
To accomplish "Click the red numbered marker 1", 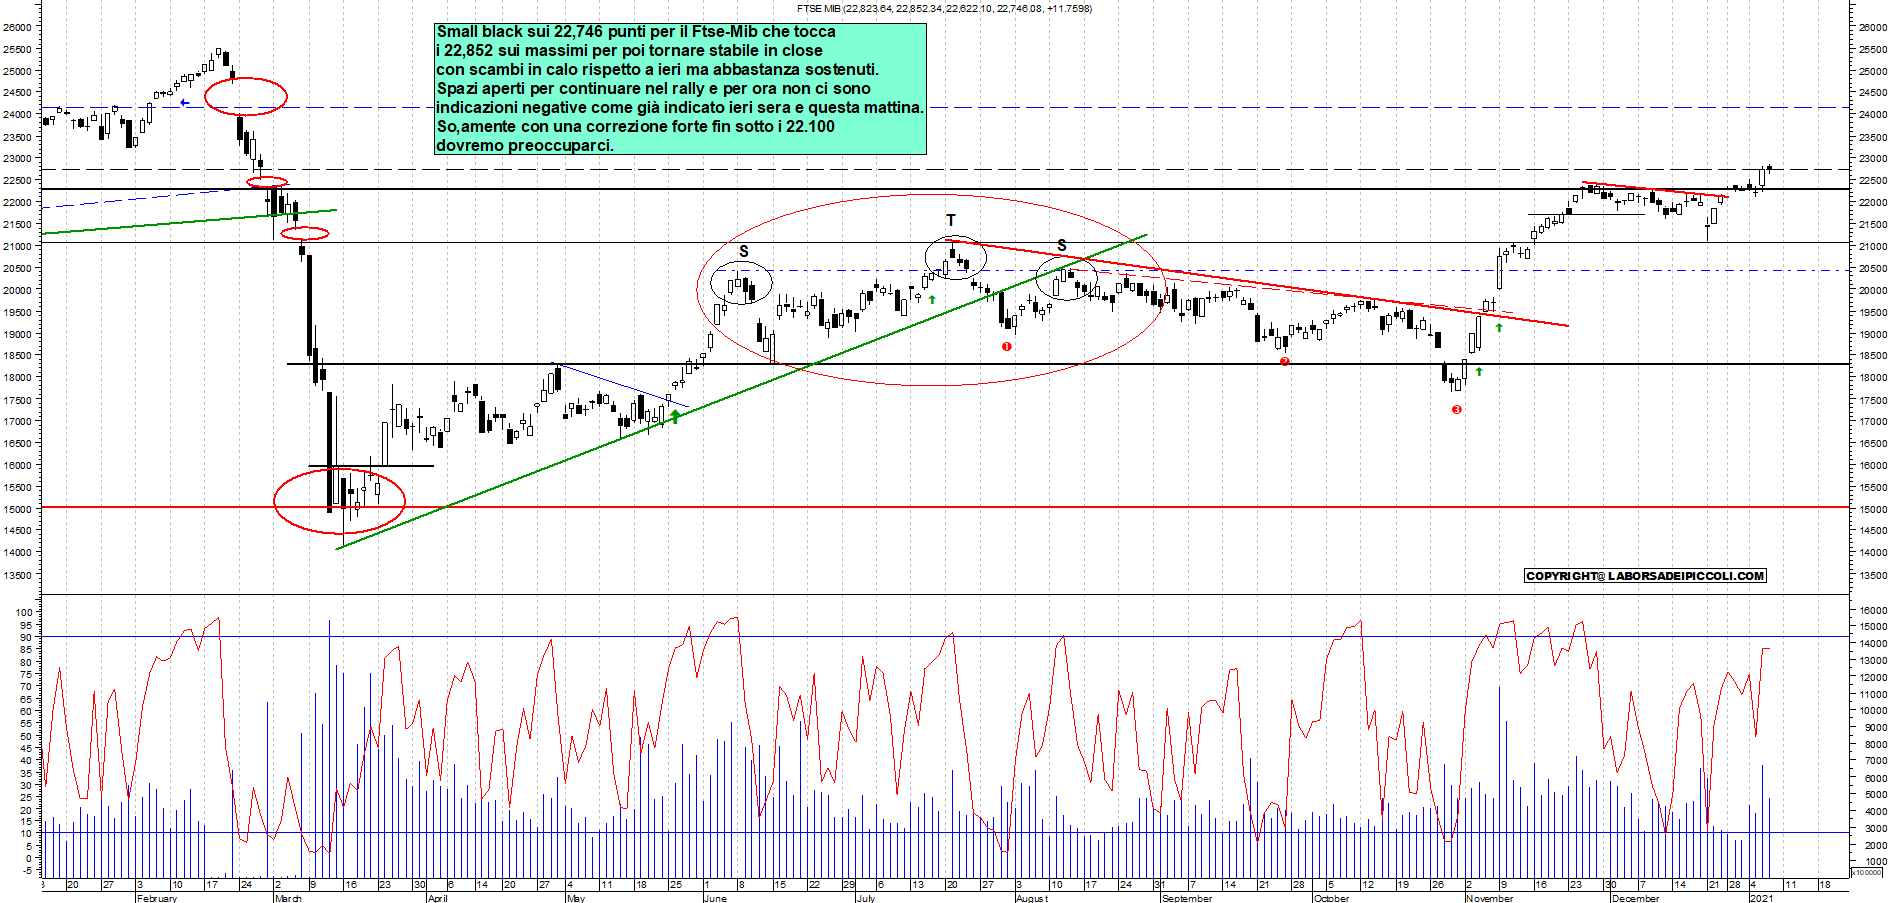I will (x=1007, y=347).
